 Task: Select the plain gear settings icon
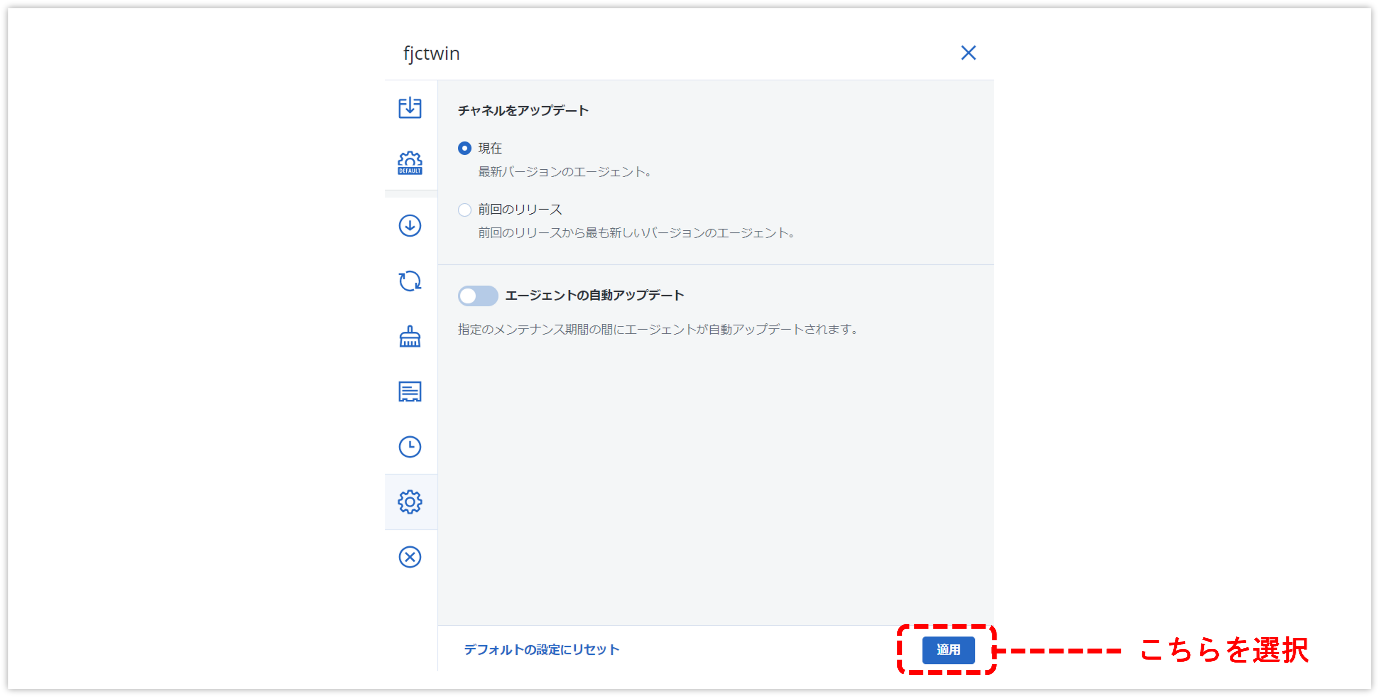410,502
